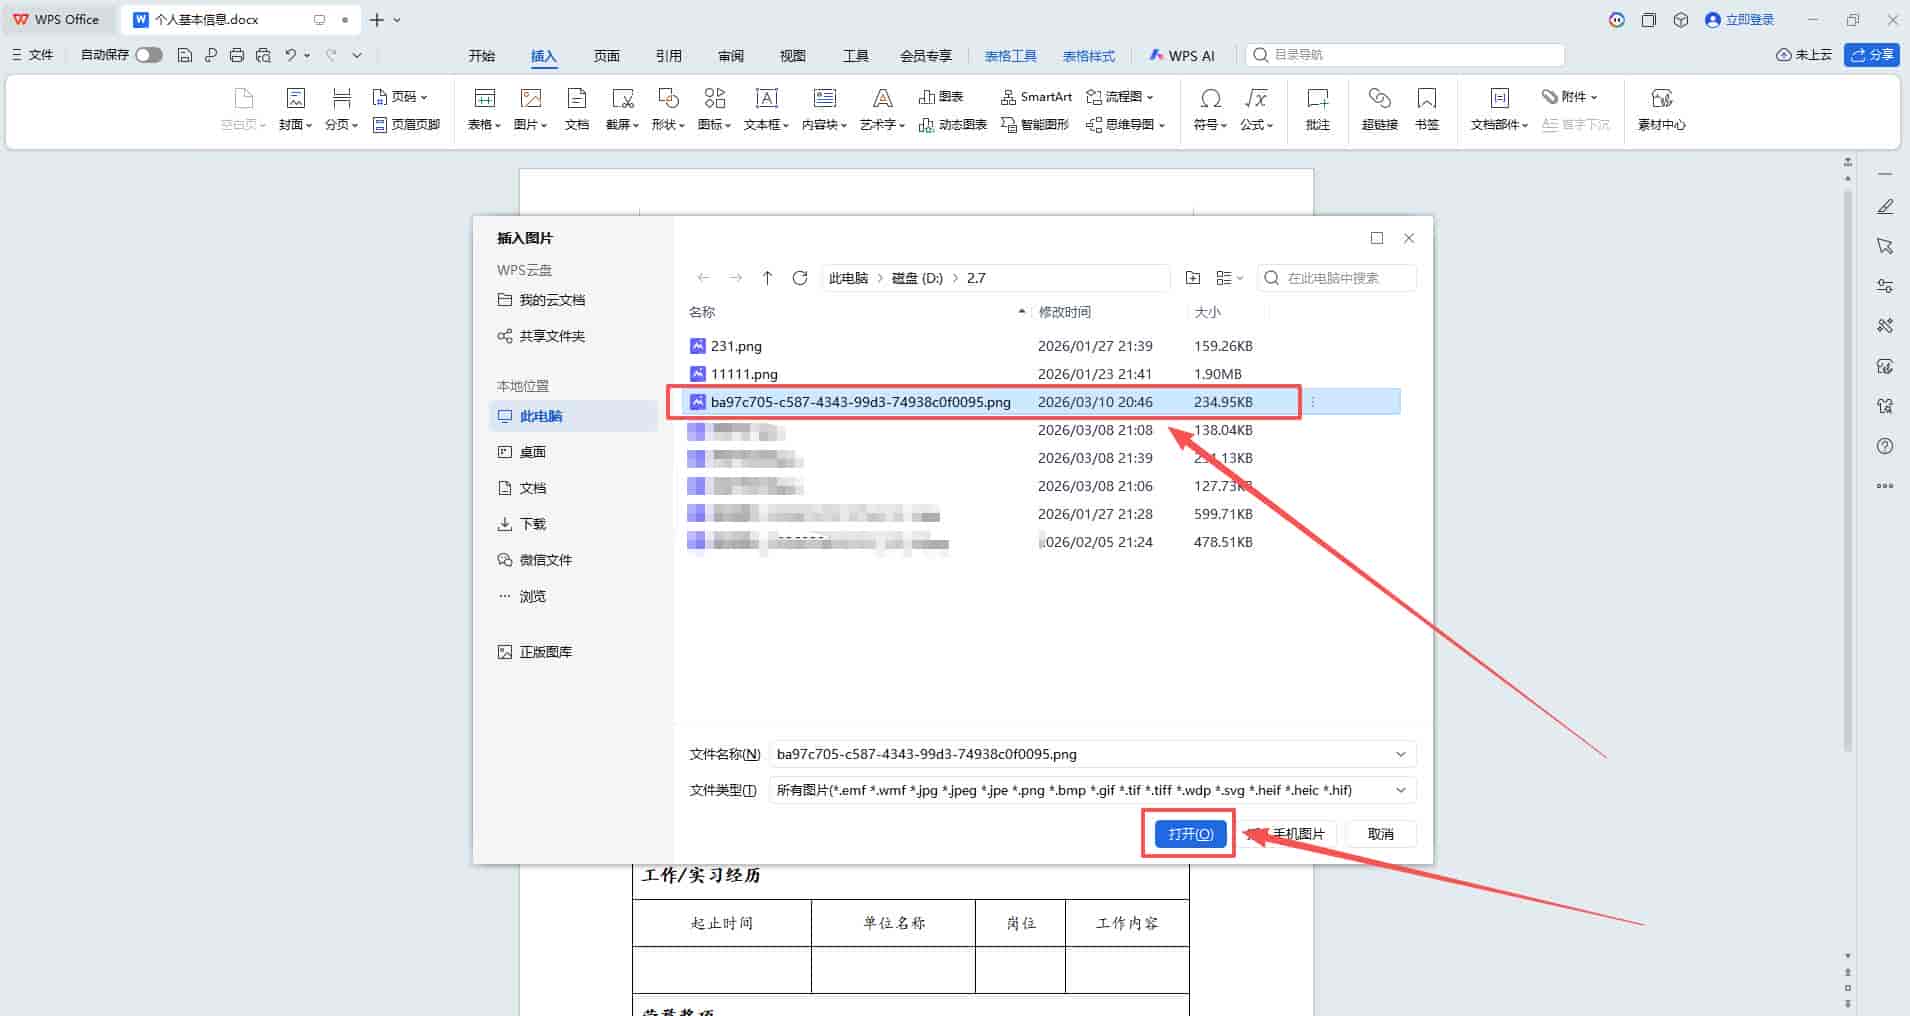Open the 素材中心 material center
The height and width of the screenshot is (1016, 1910).
(1661, 109)
